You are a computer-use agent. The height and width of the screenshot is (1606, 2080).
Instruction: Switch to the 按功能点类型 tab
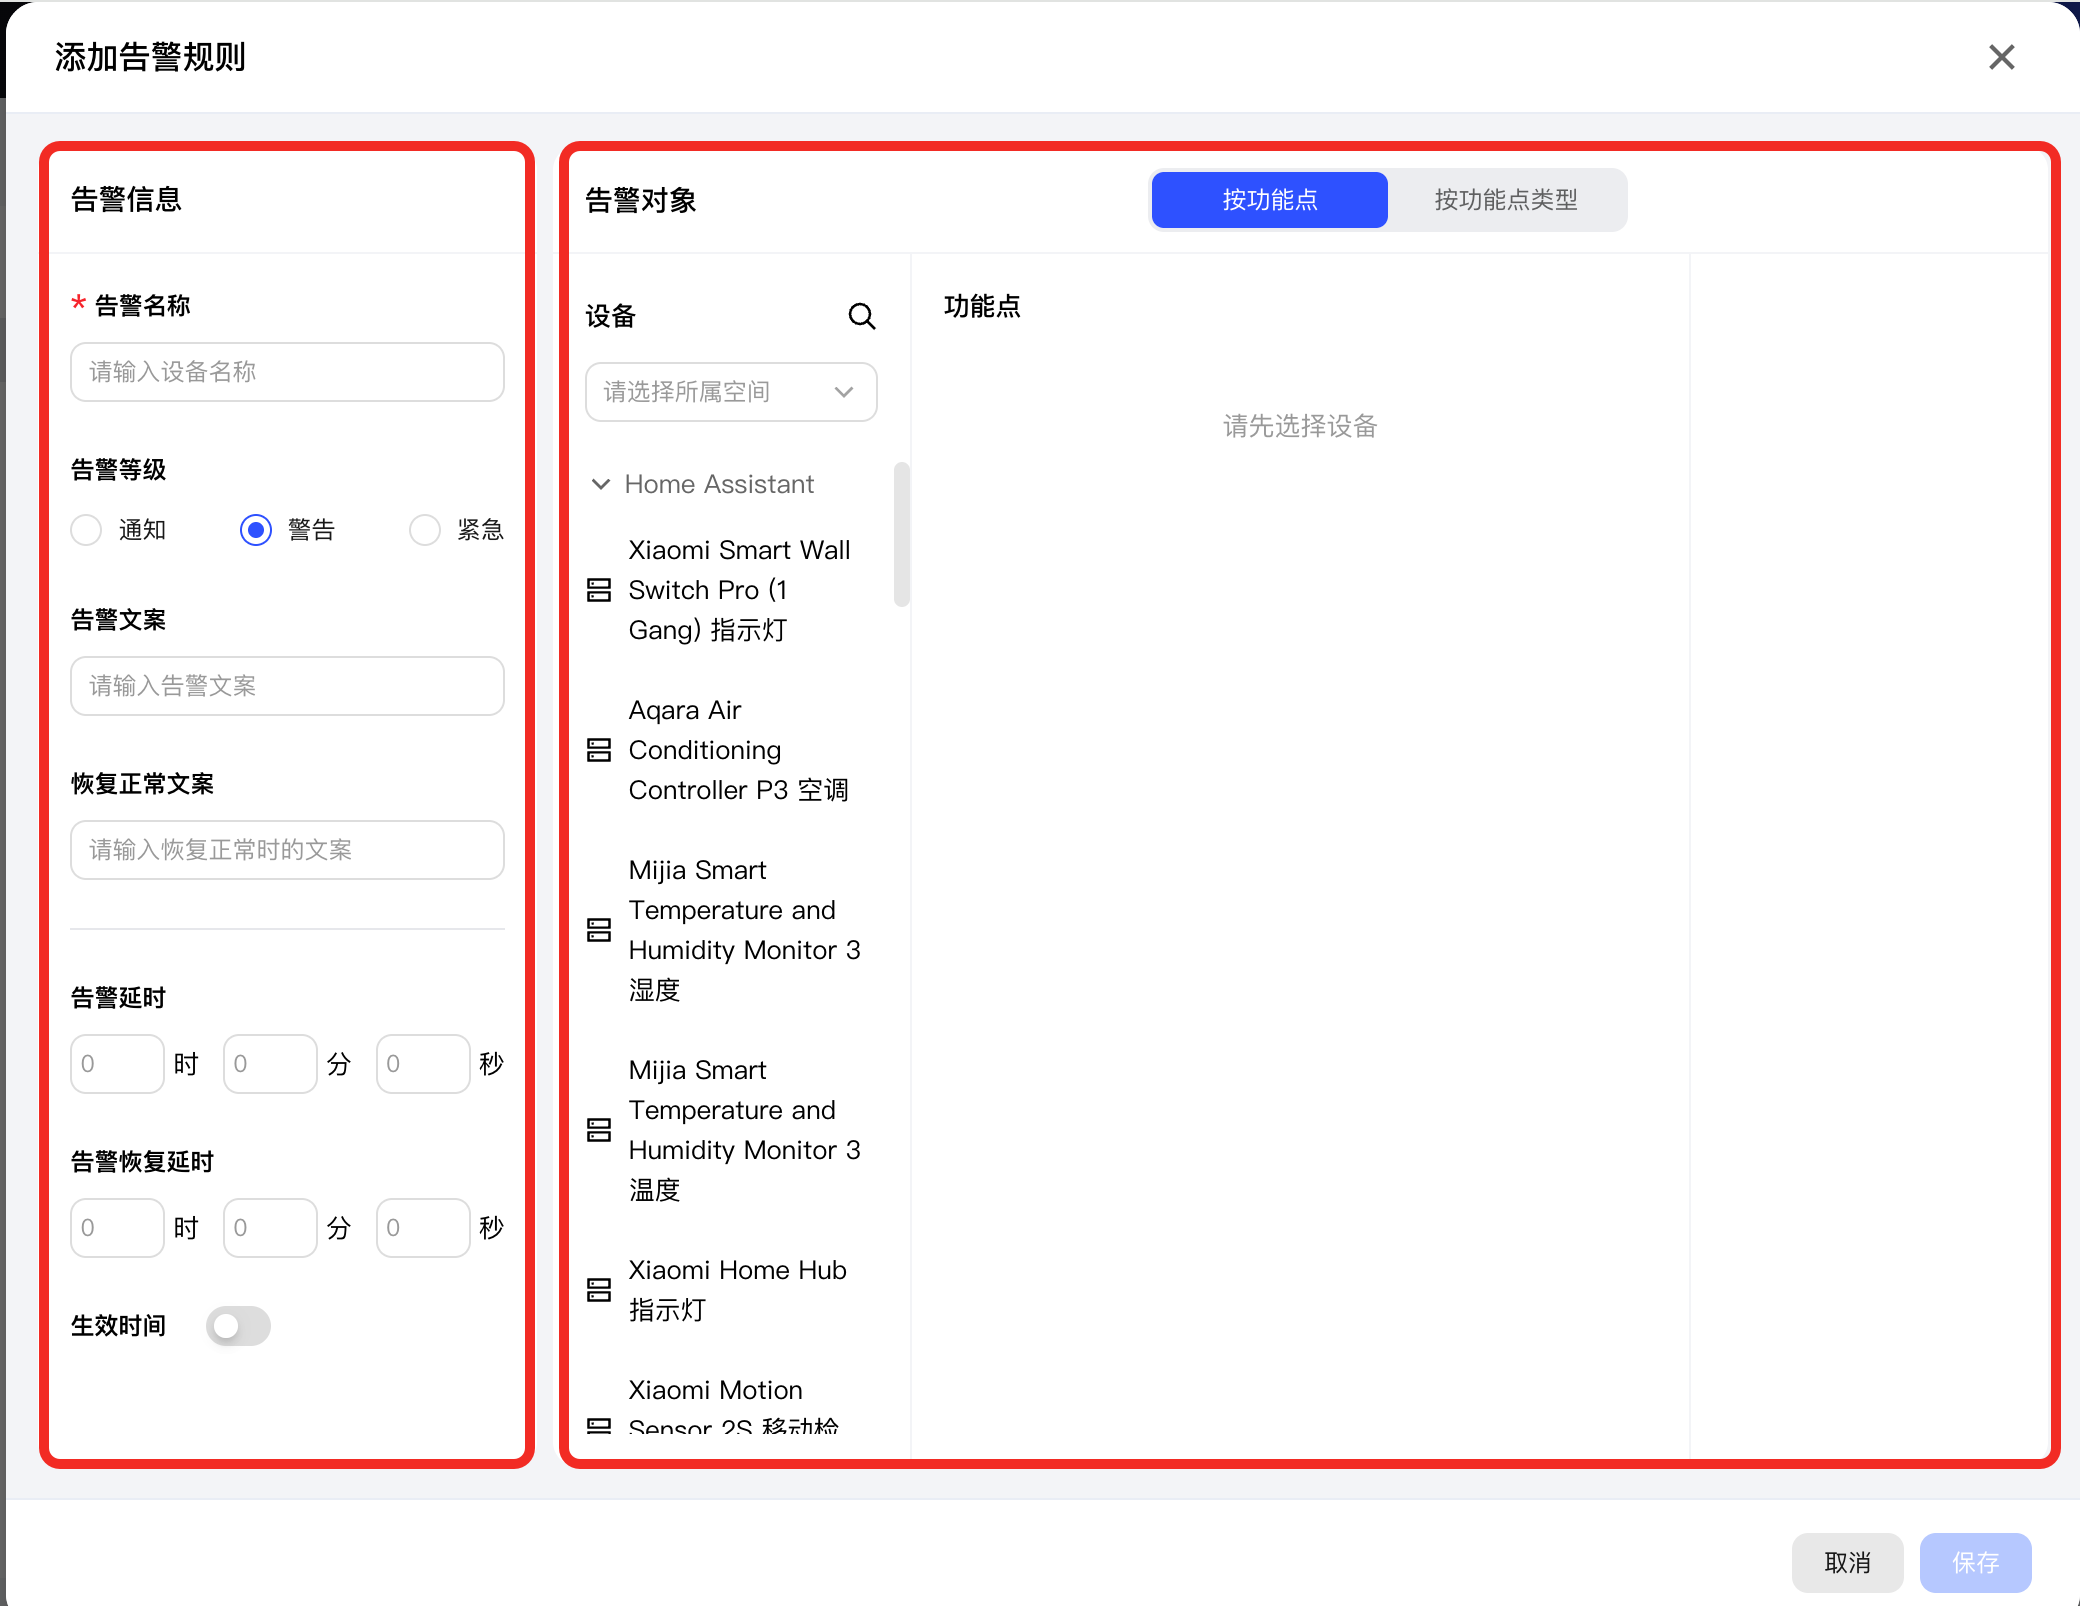(1506, 200)
